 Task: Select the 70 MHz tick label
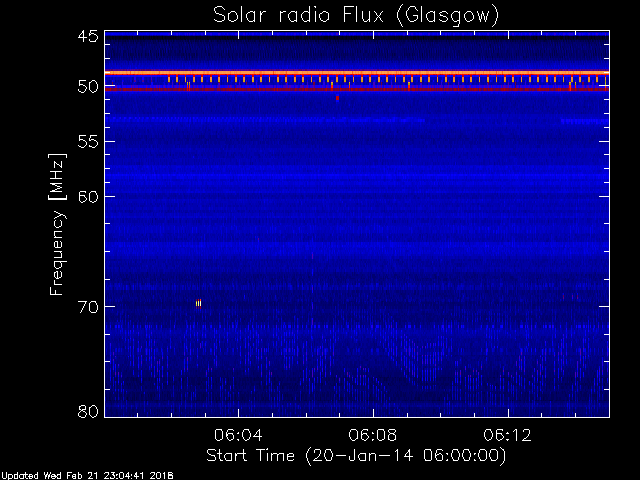(x=86, y=306)
